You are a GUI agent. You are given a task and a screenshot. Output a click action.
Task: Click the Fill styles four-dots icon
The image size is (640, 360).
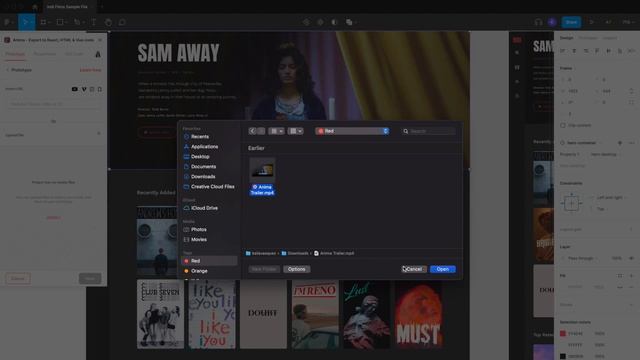620,276
